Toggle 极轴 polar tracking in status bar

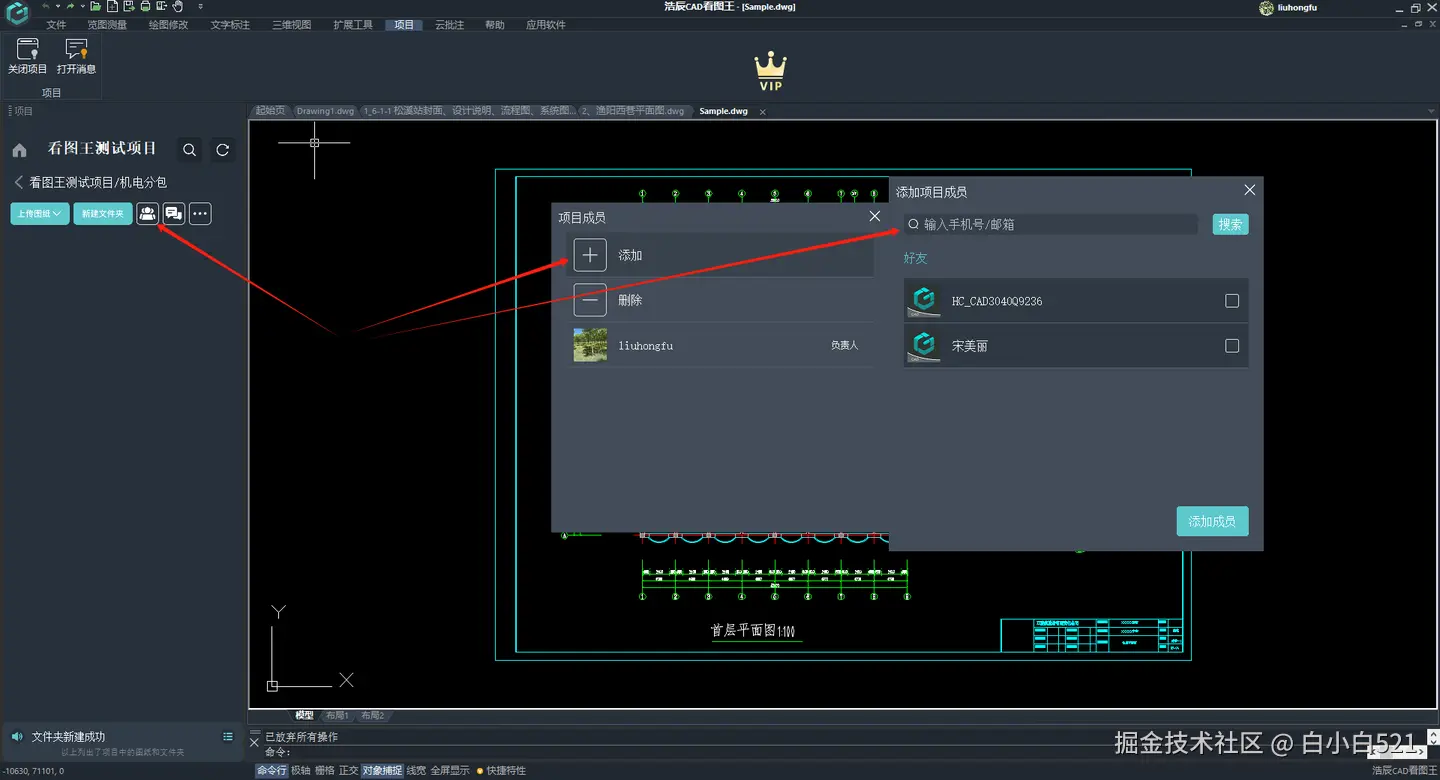(x=300, y=770)
